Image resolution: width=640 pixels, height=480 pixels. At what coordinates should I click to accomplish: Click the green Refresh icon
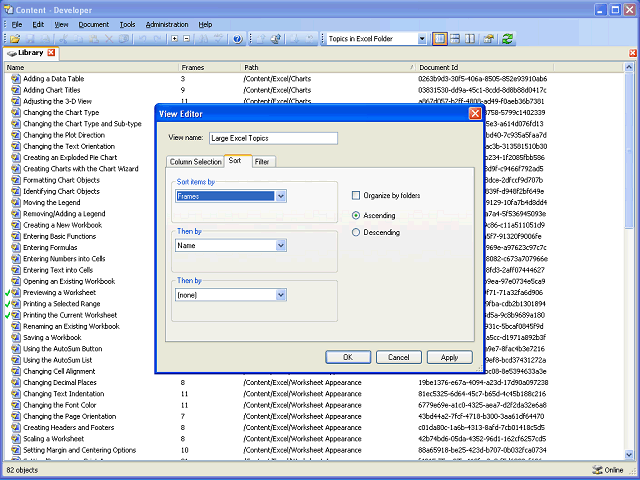coord(507,39)
